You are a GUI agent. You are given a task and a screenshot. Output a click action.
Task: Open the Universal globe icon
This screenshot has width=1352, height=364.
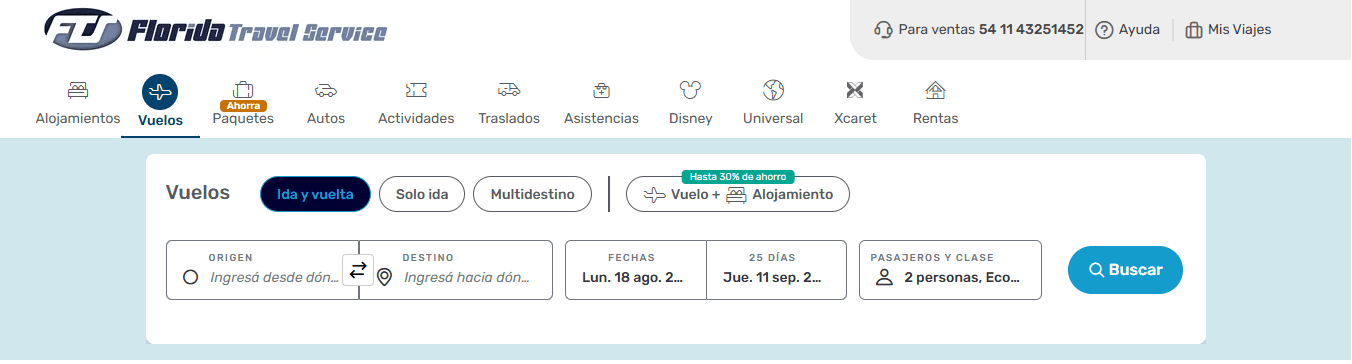tap(773, 90)
